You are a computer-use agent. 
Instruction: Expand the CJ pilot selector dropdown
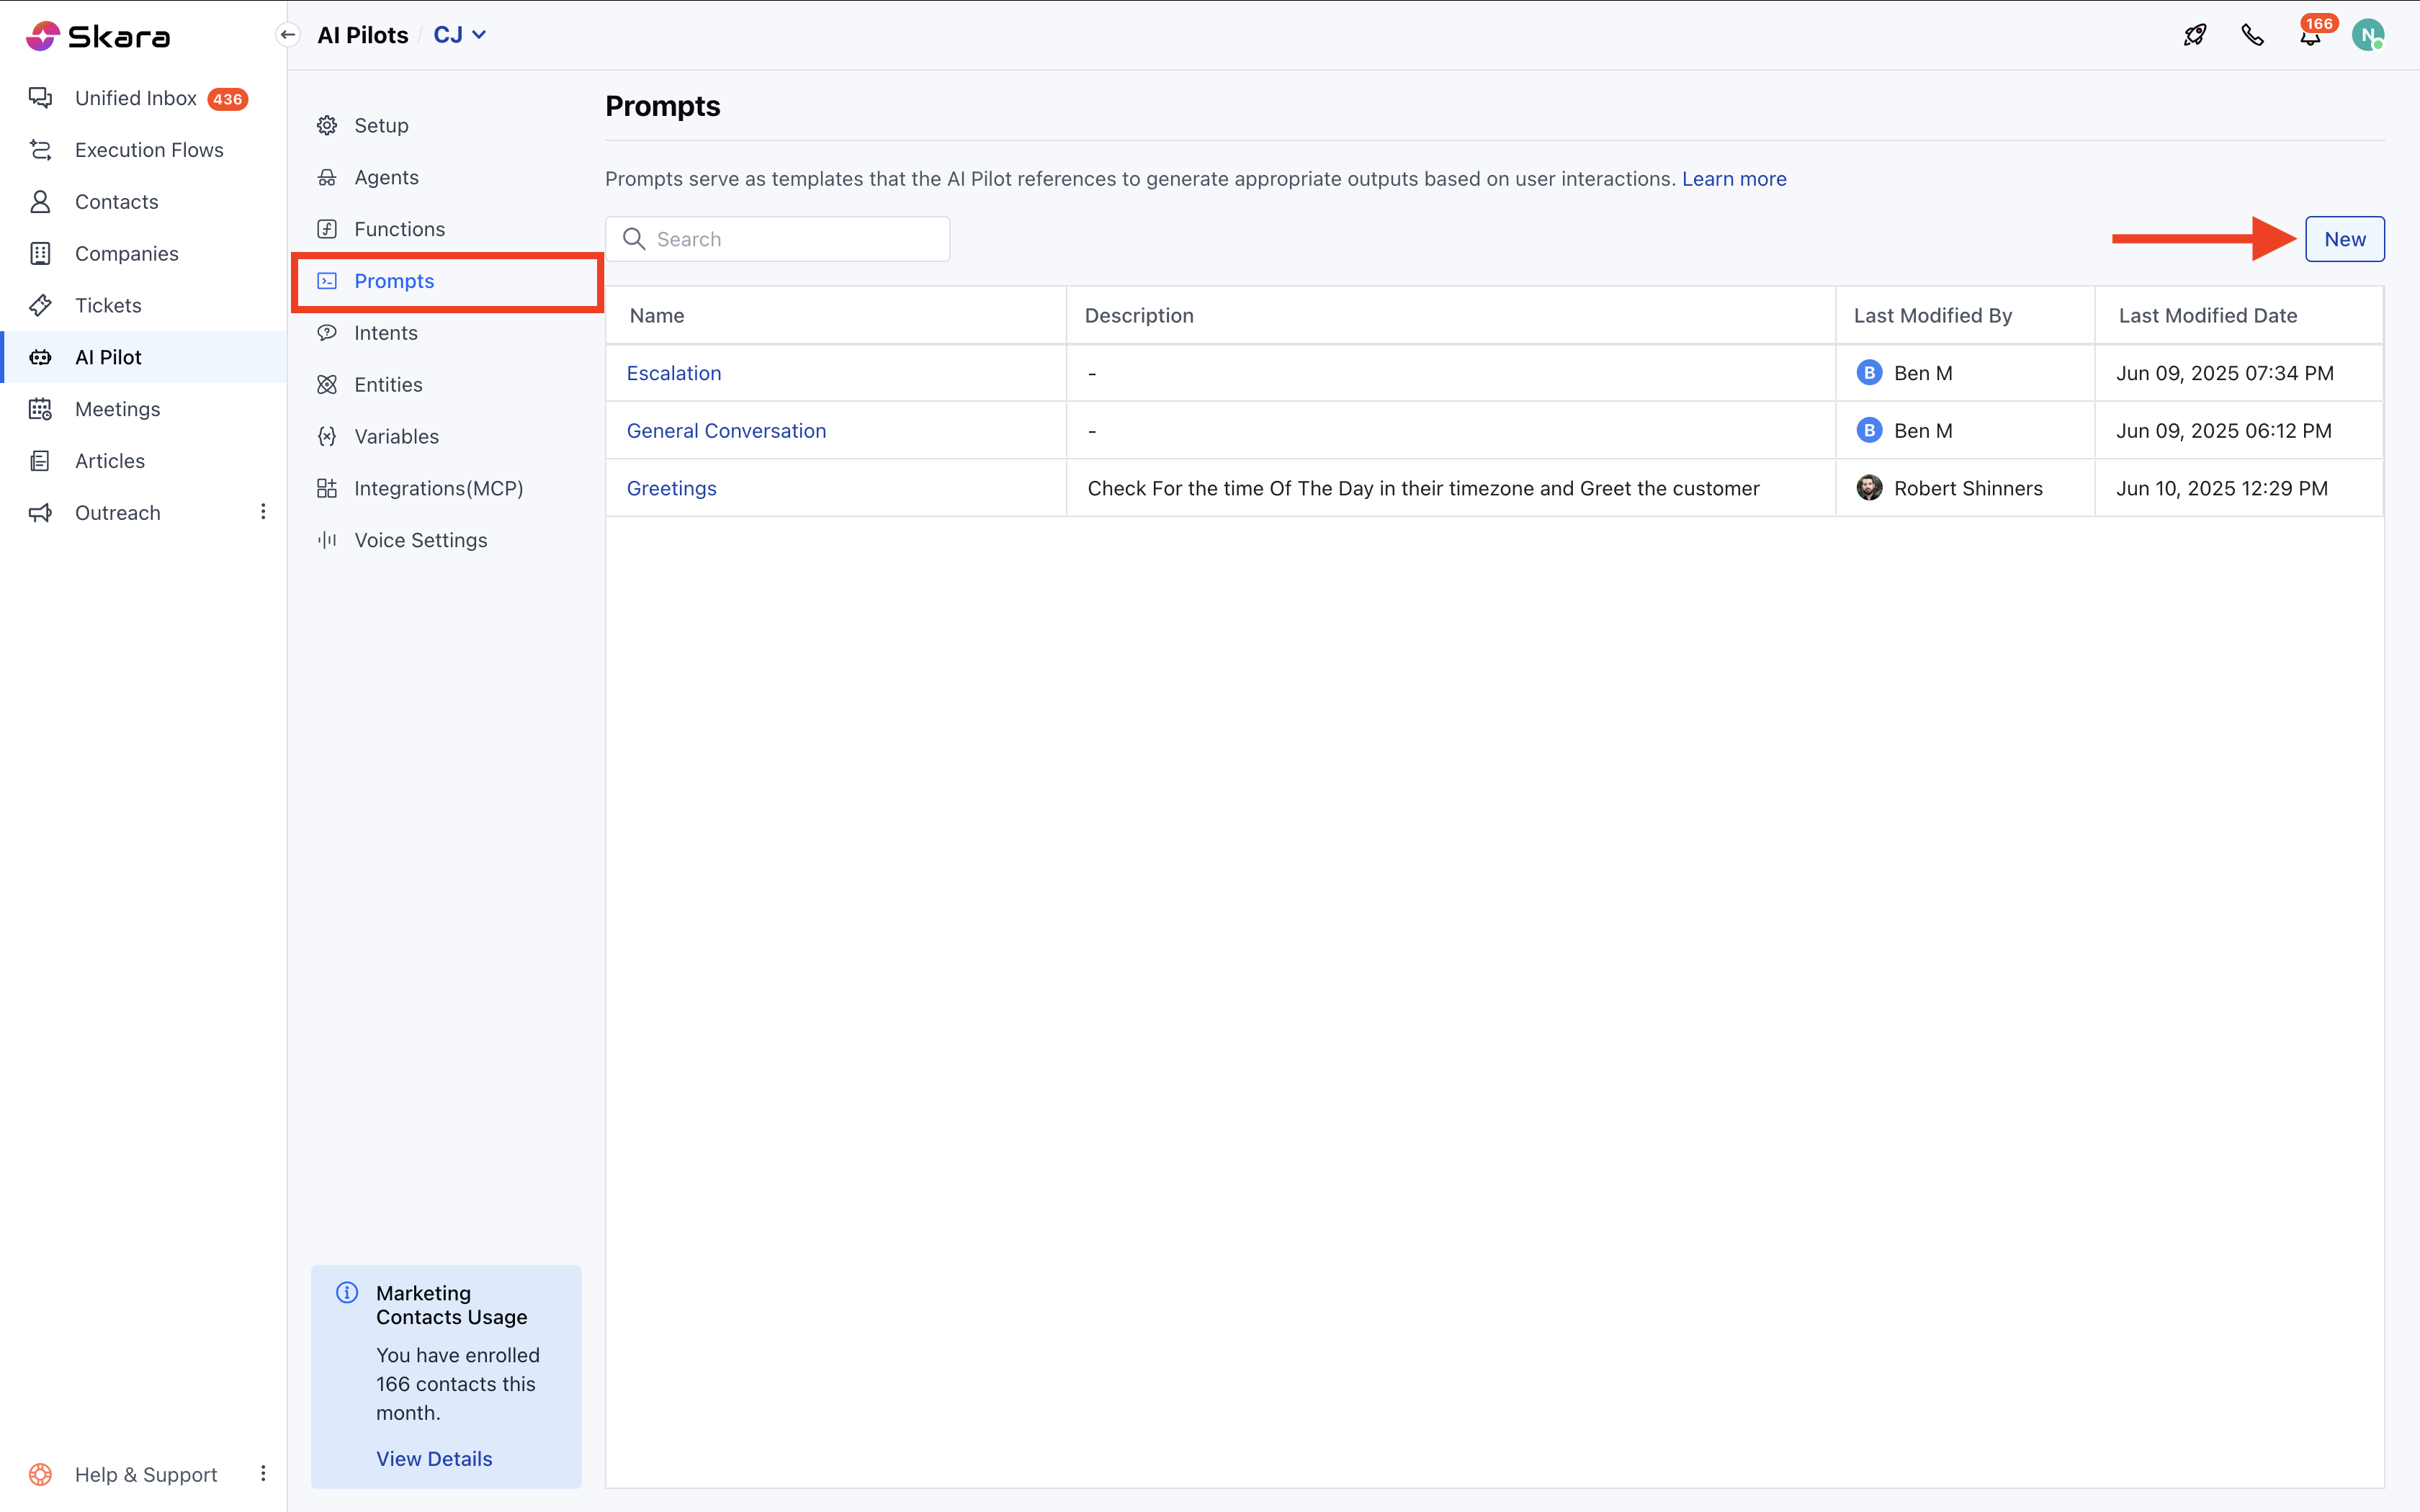coord(458,33)
